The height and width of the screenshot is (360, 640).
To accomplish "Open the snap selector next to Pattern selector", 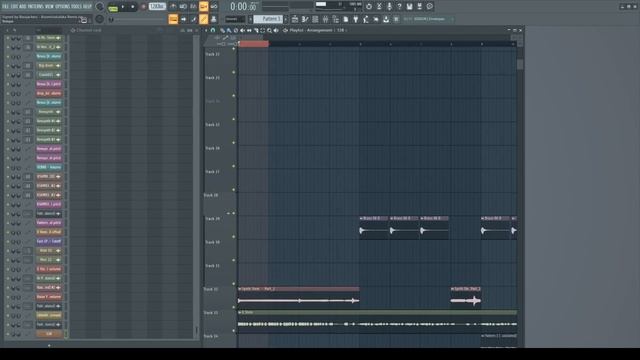I will pos(236,19).
